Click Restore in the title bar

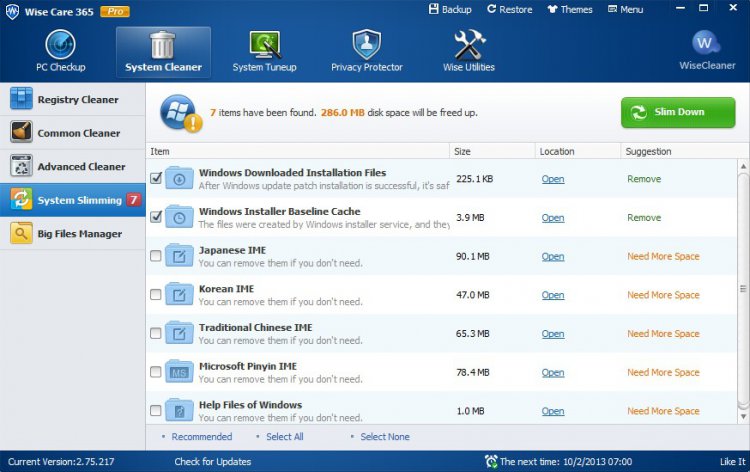pos(509,10)
